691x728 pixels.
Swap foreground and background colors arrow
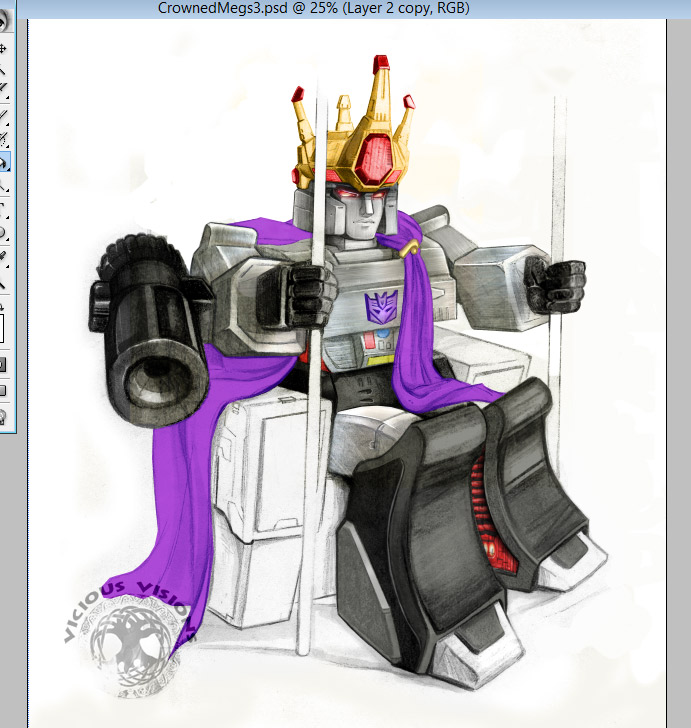tap(2, 307)
